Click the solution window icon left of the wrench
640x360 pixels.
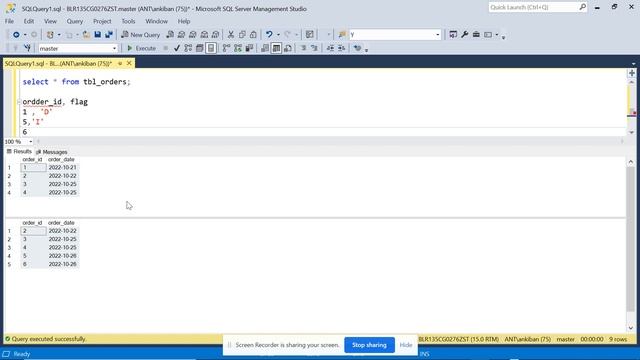click(x=453, y=35)
